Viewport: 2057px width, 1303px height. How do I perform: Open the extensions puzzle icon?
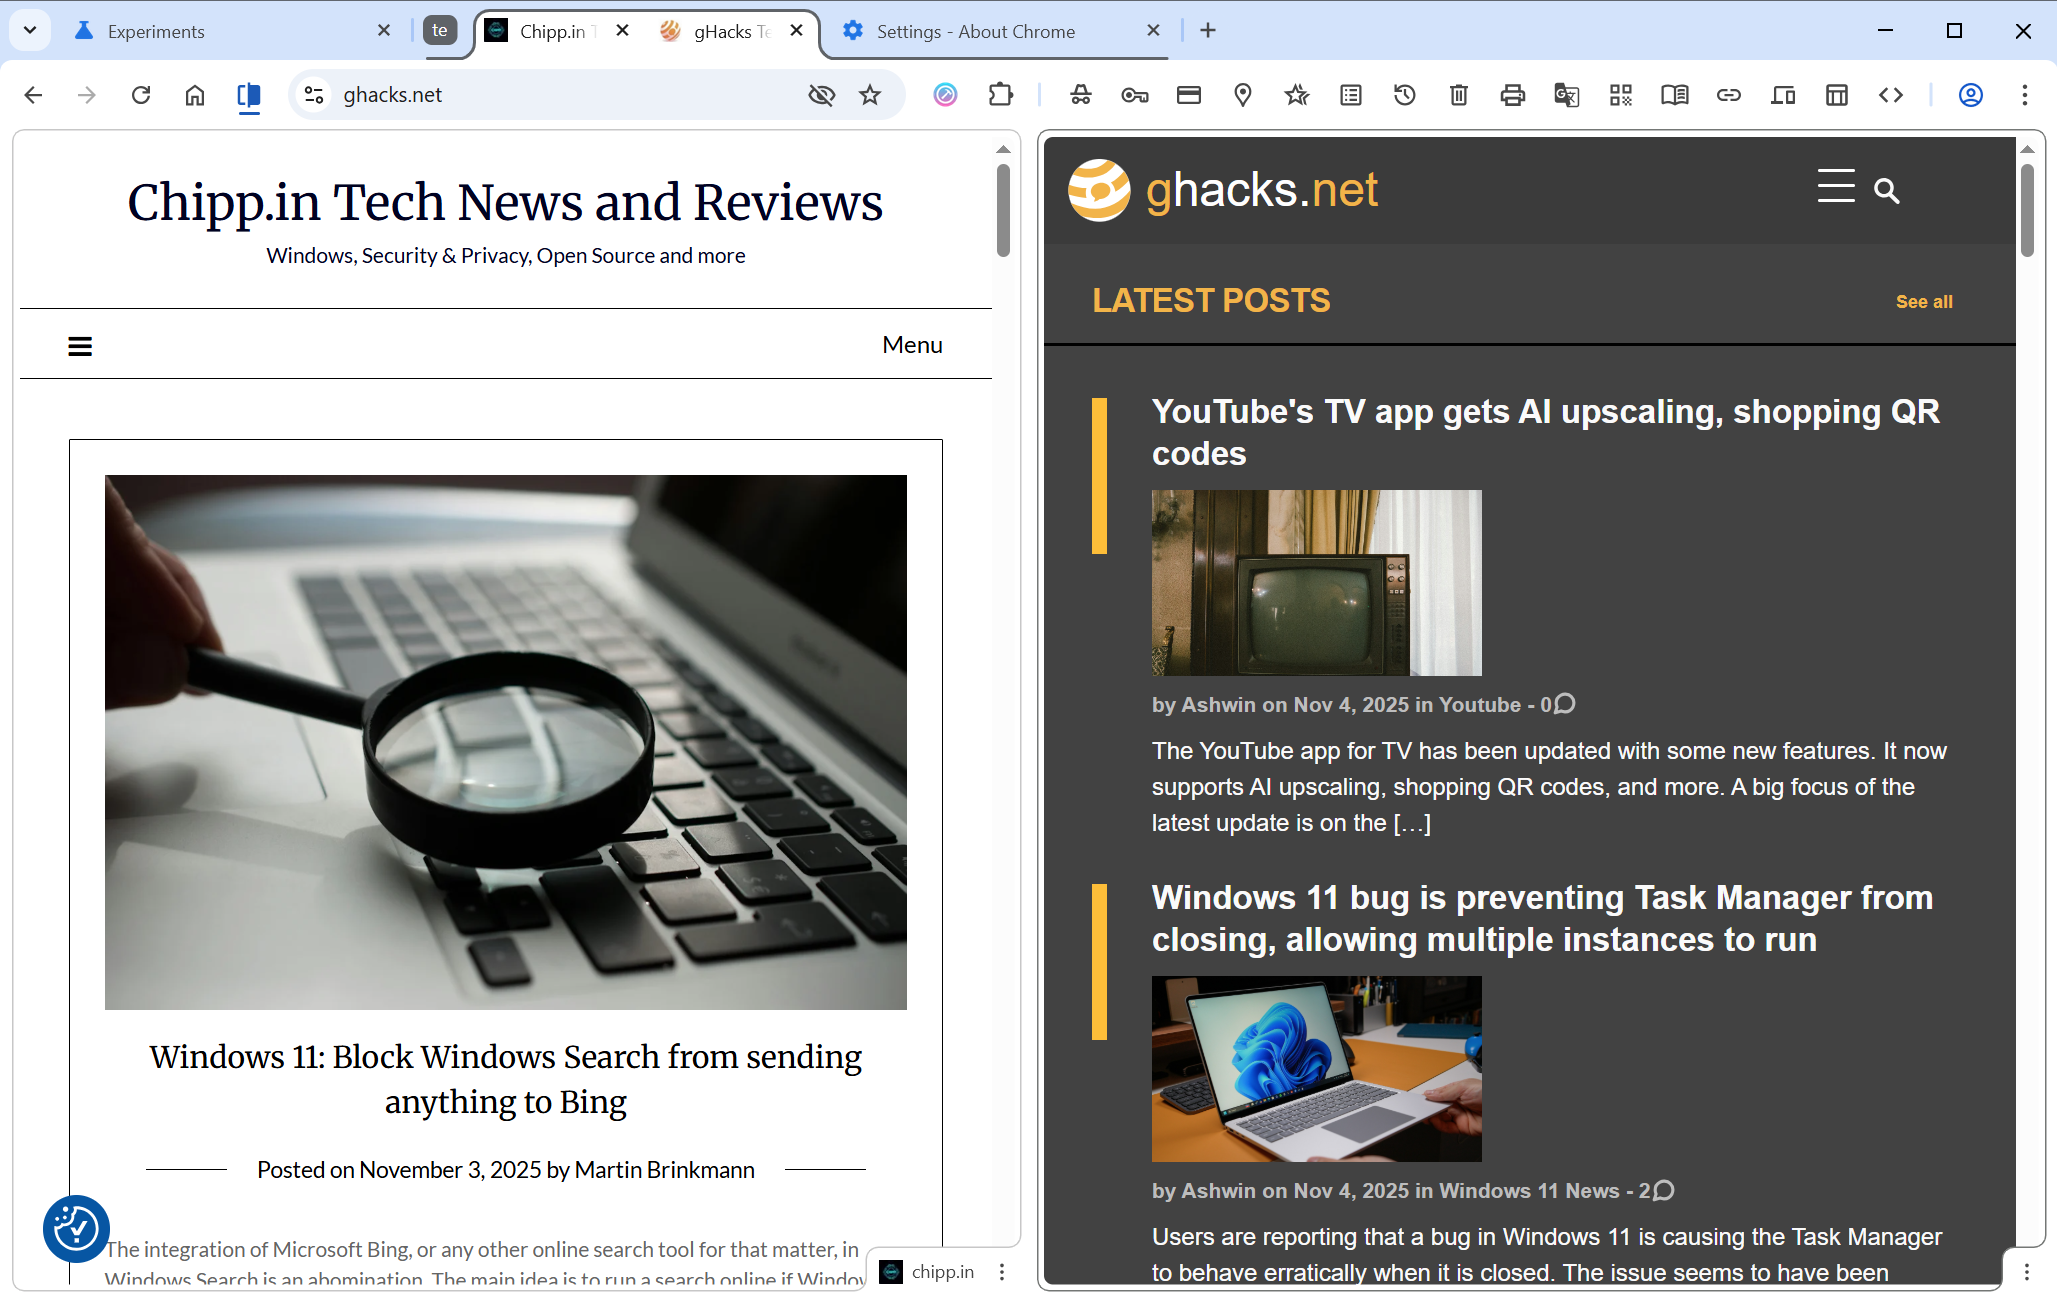coord(1001,95)
